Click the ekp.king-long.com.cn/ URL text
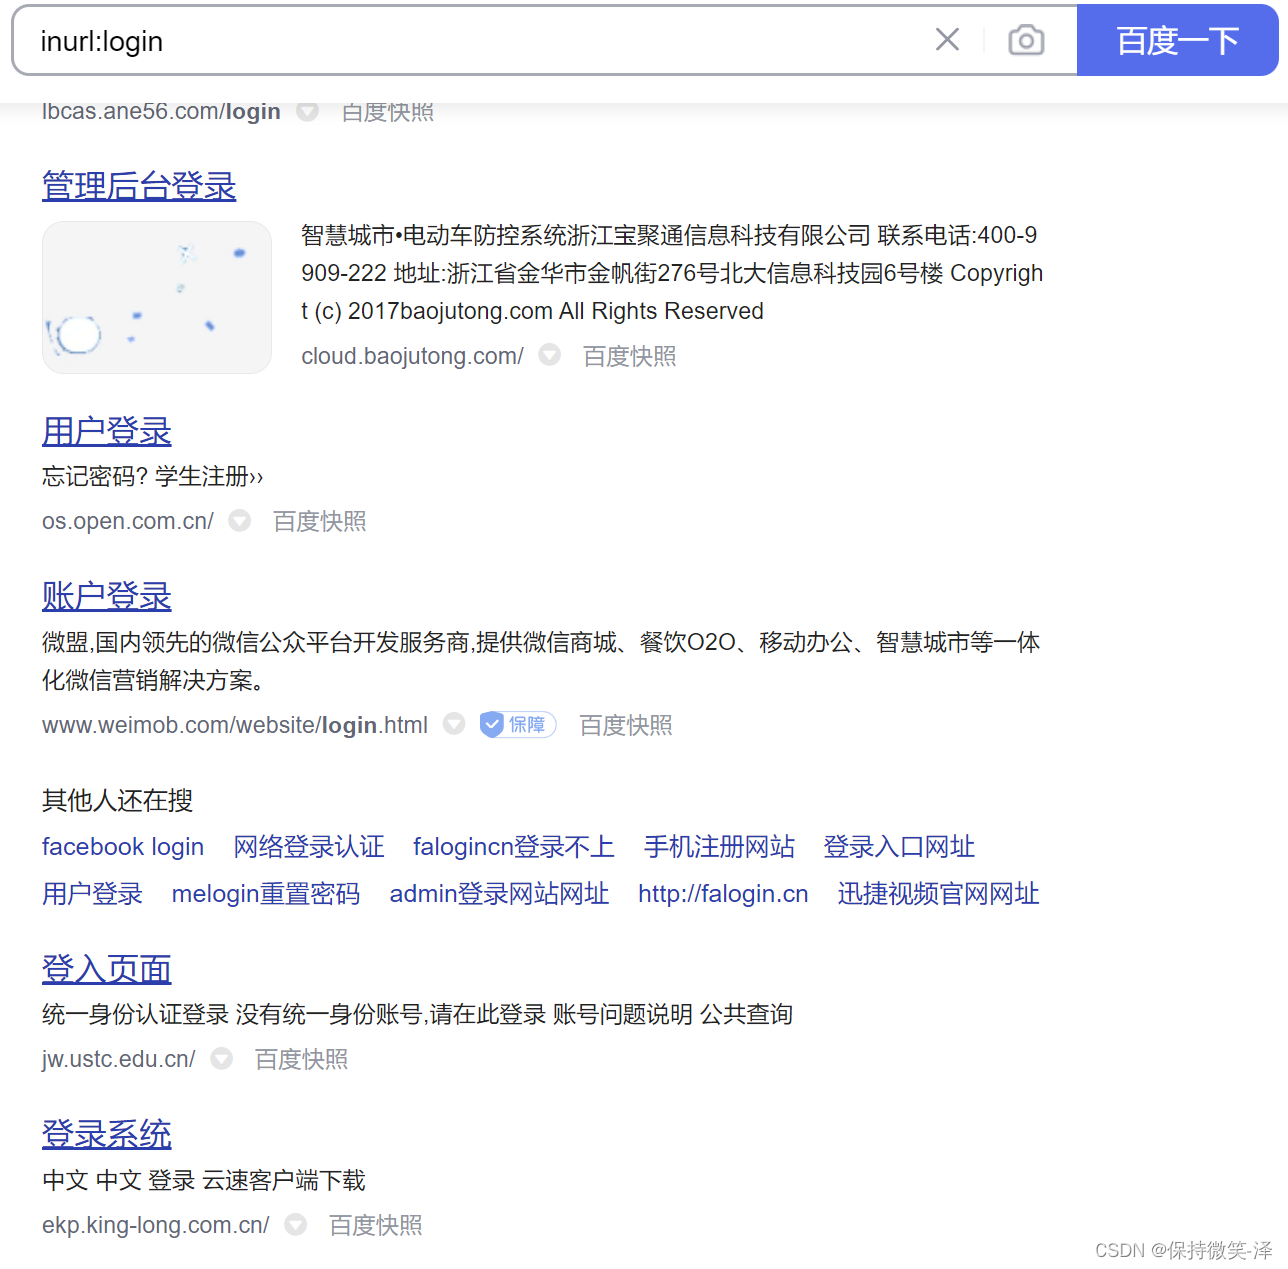 click(156, 1225)
